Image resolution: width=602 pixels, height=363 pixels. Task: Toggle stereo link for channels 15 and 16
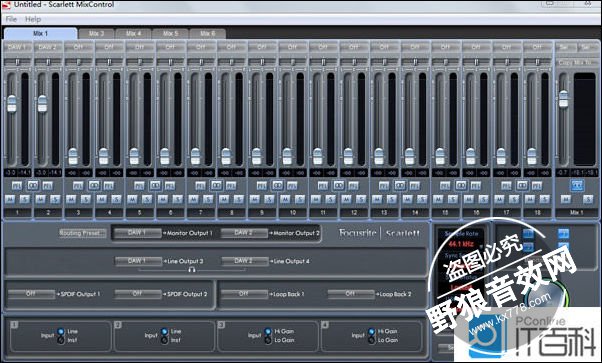pos(461,186)
